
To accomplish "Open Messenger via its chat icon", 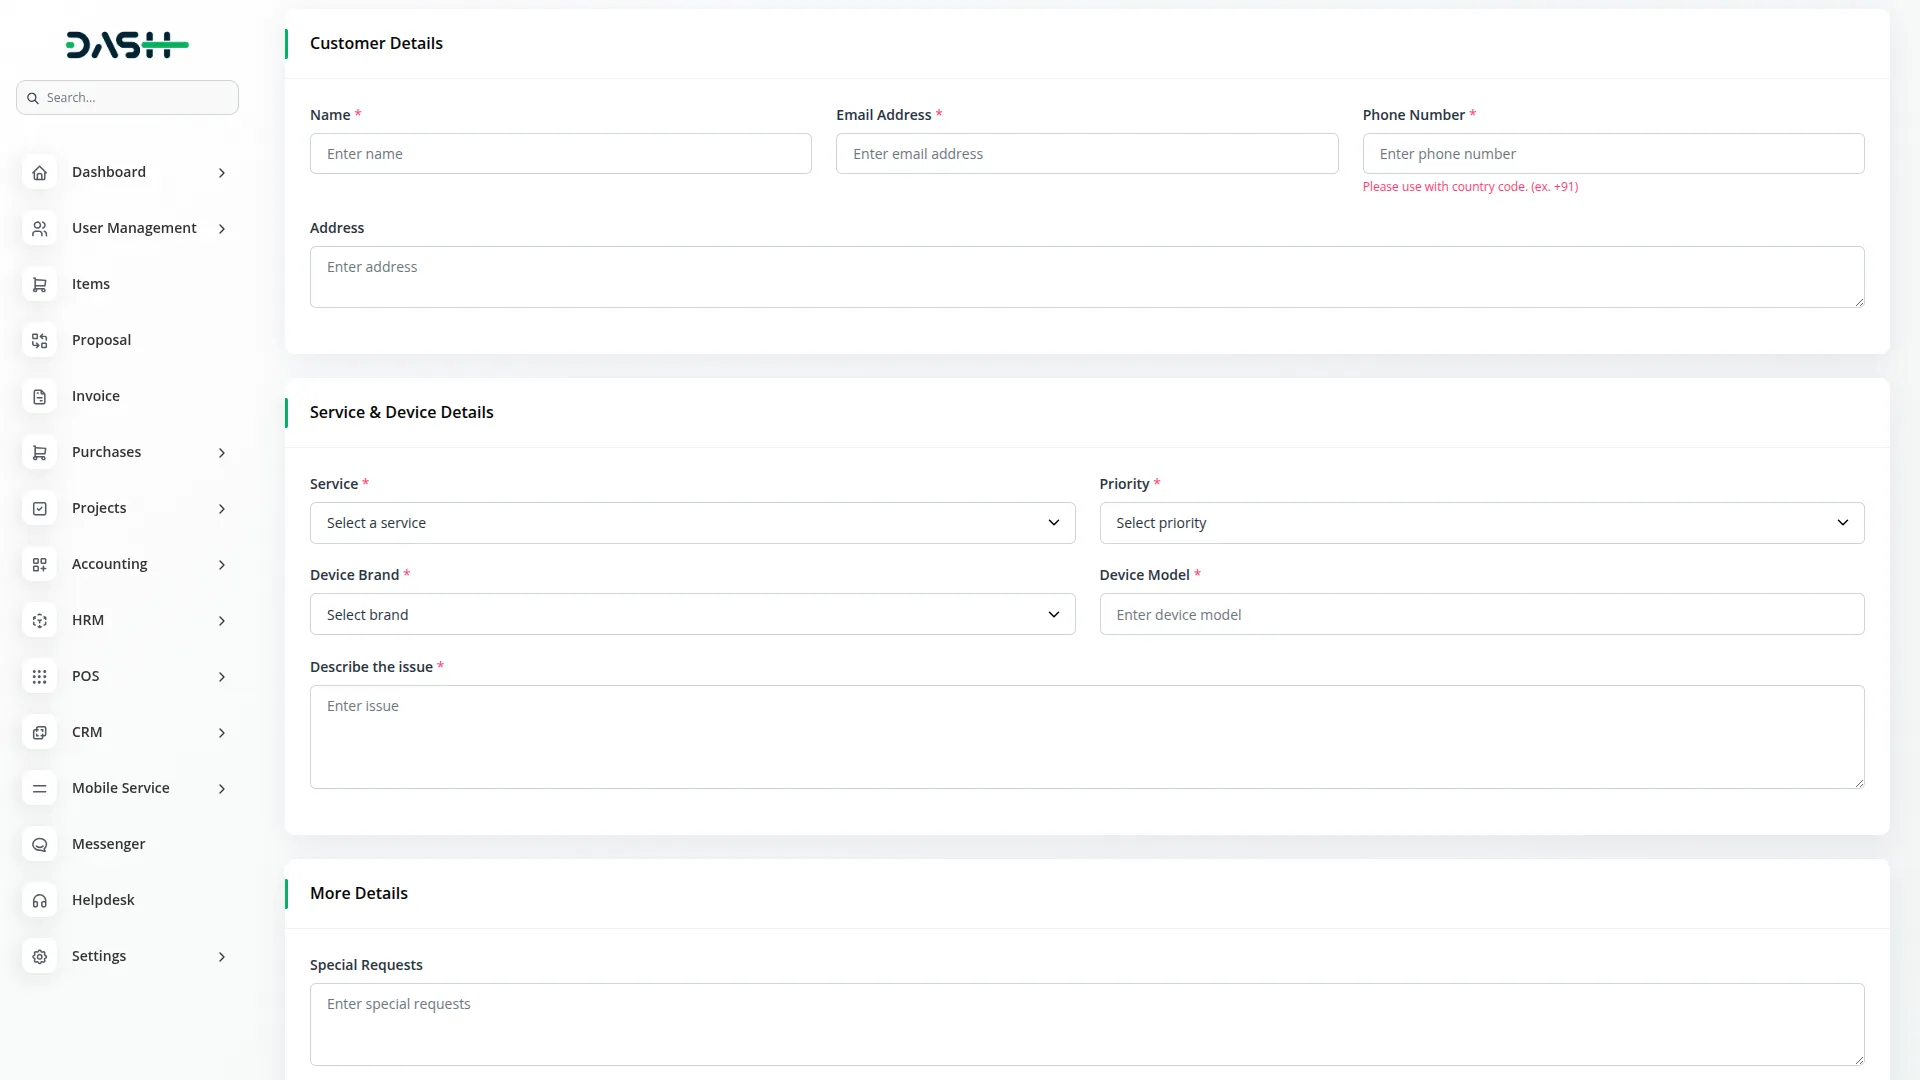I will click(39, 844).
